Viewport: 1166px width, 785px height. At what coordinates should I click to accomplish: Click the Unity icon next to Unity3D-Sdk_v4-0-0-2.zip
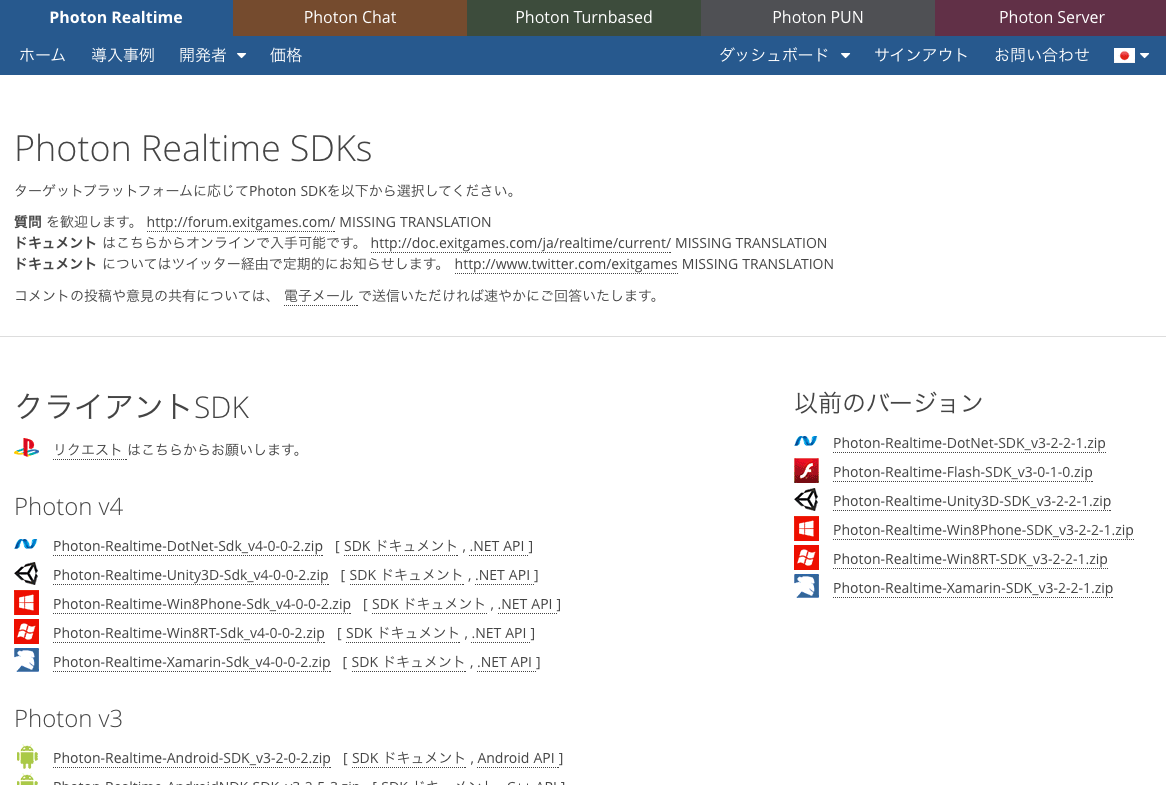coord(26,574)
